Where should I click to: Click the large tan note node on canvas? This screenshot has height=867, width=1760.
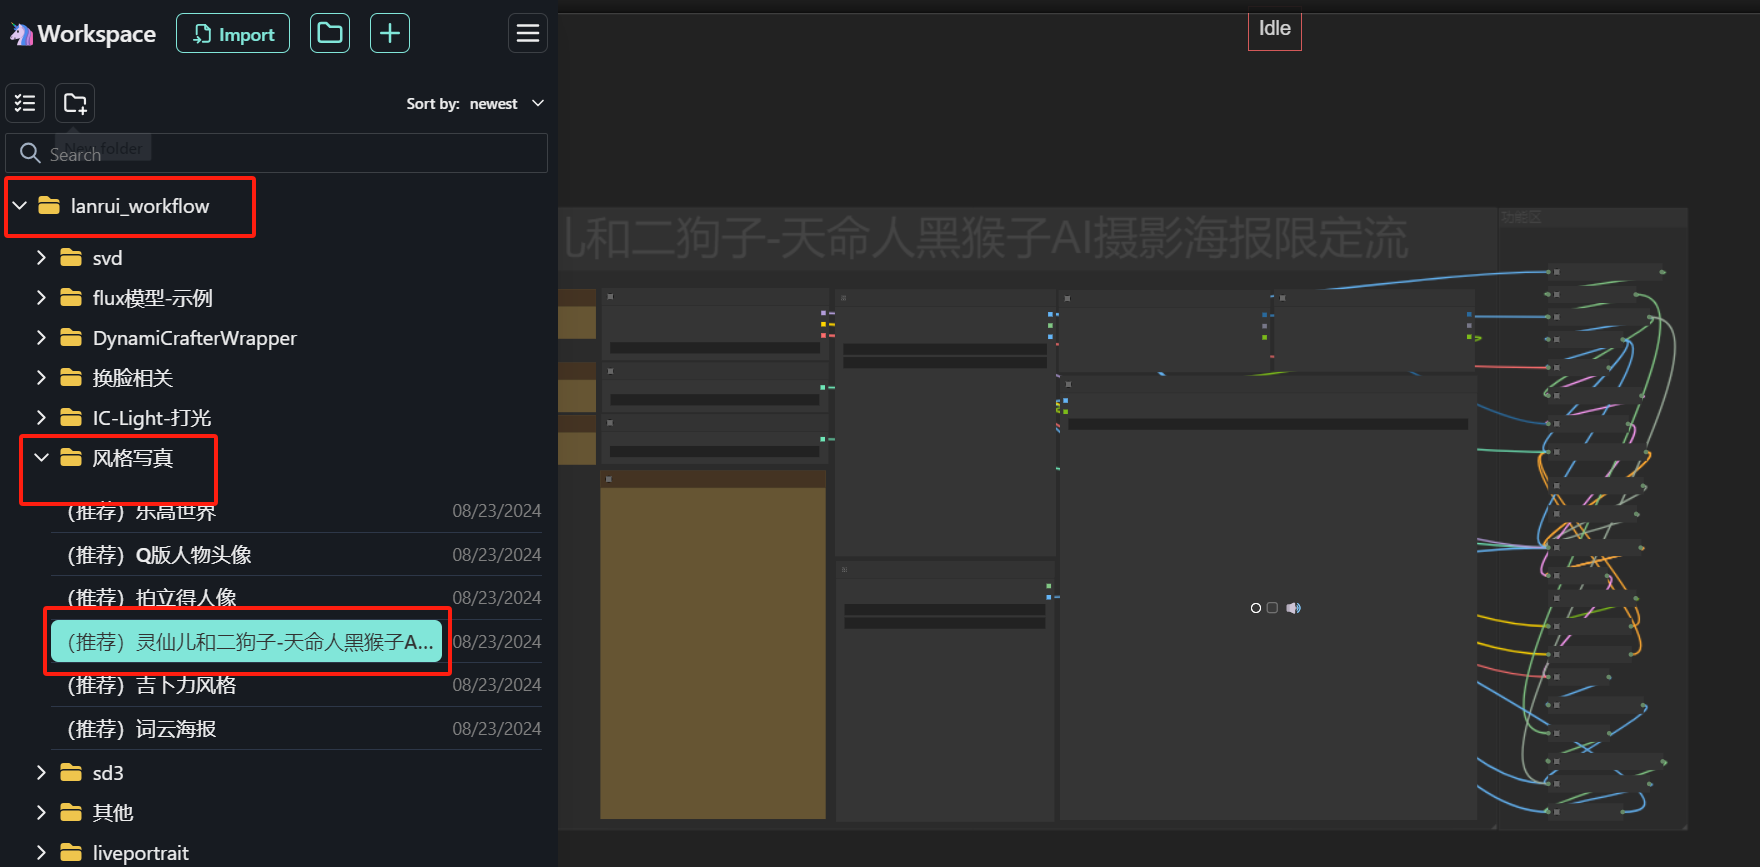click(x=713, y=645)
